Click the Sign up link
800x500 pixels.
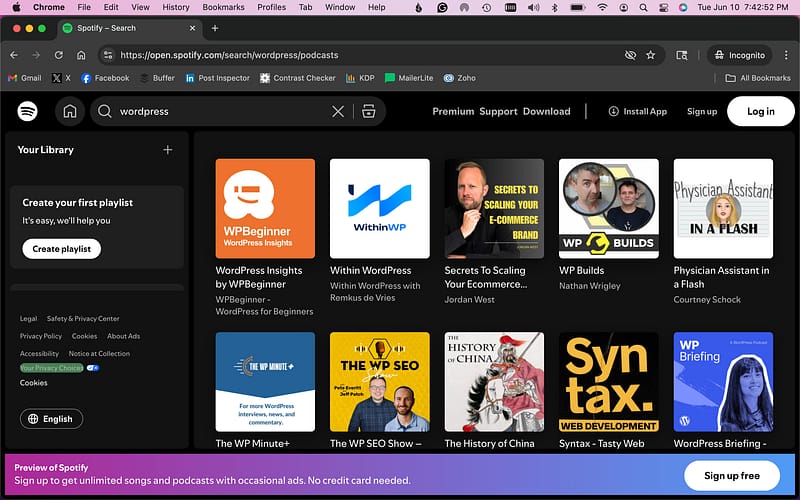(x=702, y=111)
